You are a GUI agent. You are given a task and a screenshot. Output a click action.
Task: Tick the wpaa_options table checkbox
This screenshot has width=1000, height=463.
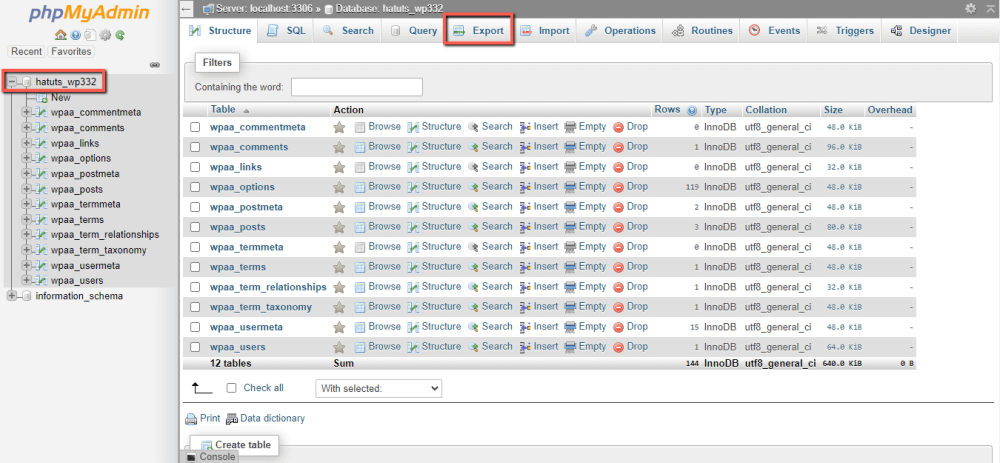(196, 187)
